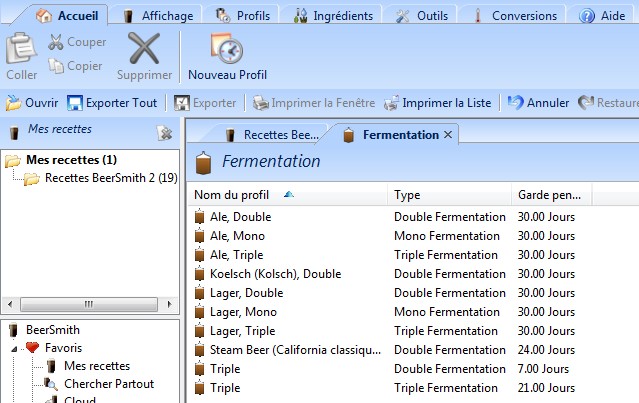Click the Coller clipboard icon
Screen dimensions: 639x403
[x=21, y=48]
